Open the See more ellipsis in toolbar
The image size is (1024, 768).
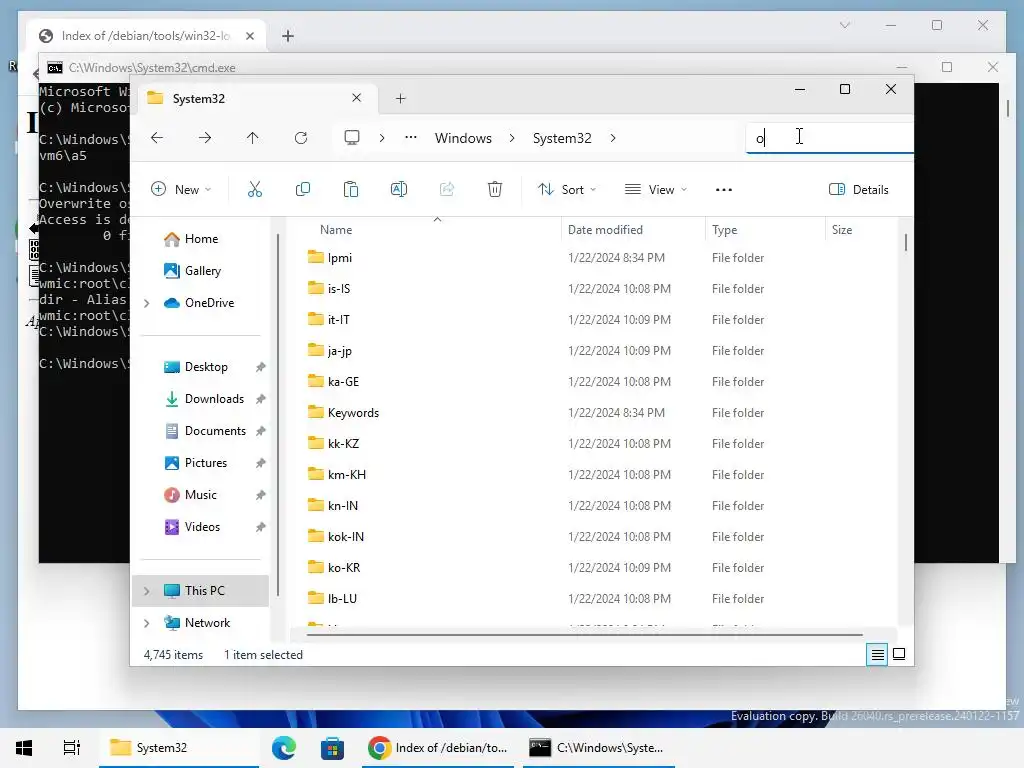coord(724,189)
